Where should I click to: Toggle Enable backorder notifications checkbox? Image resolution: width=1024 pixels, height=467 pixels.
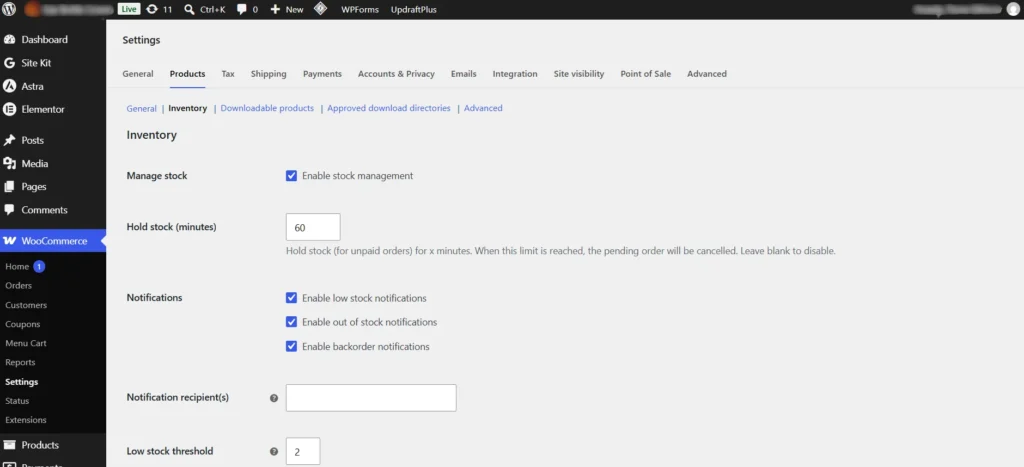(291, 346)
